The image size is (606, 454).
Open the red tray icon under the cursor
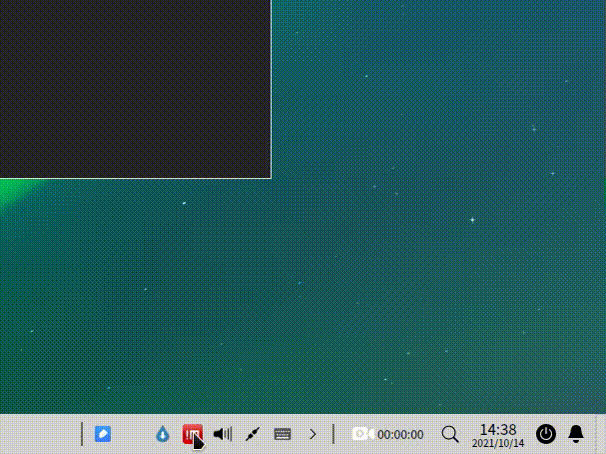tap(192, 434)
